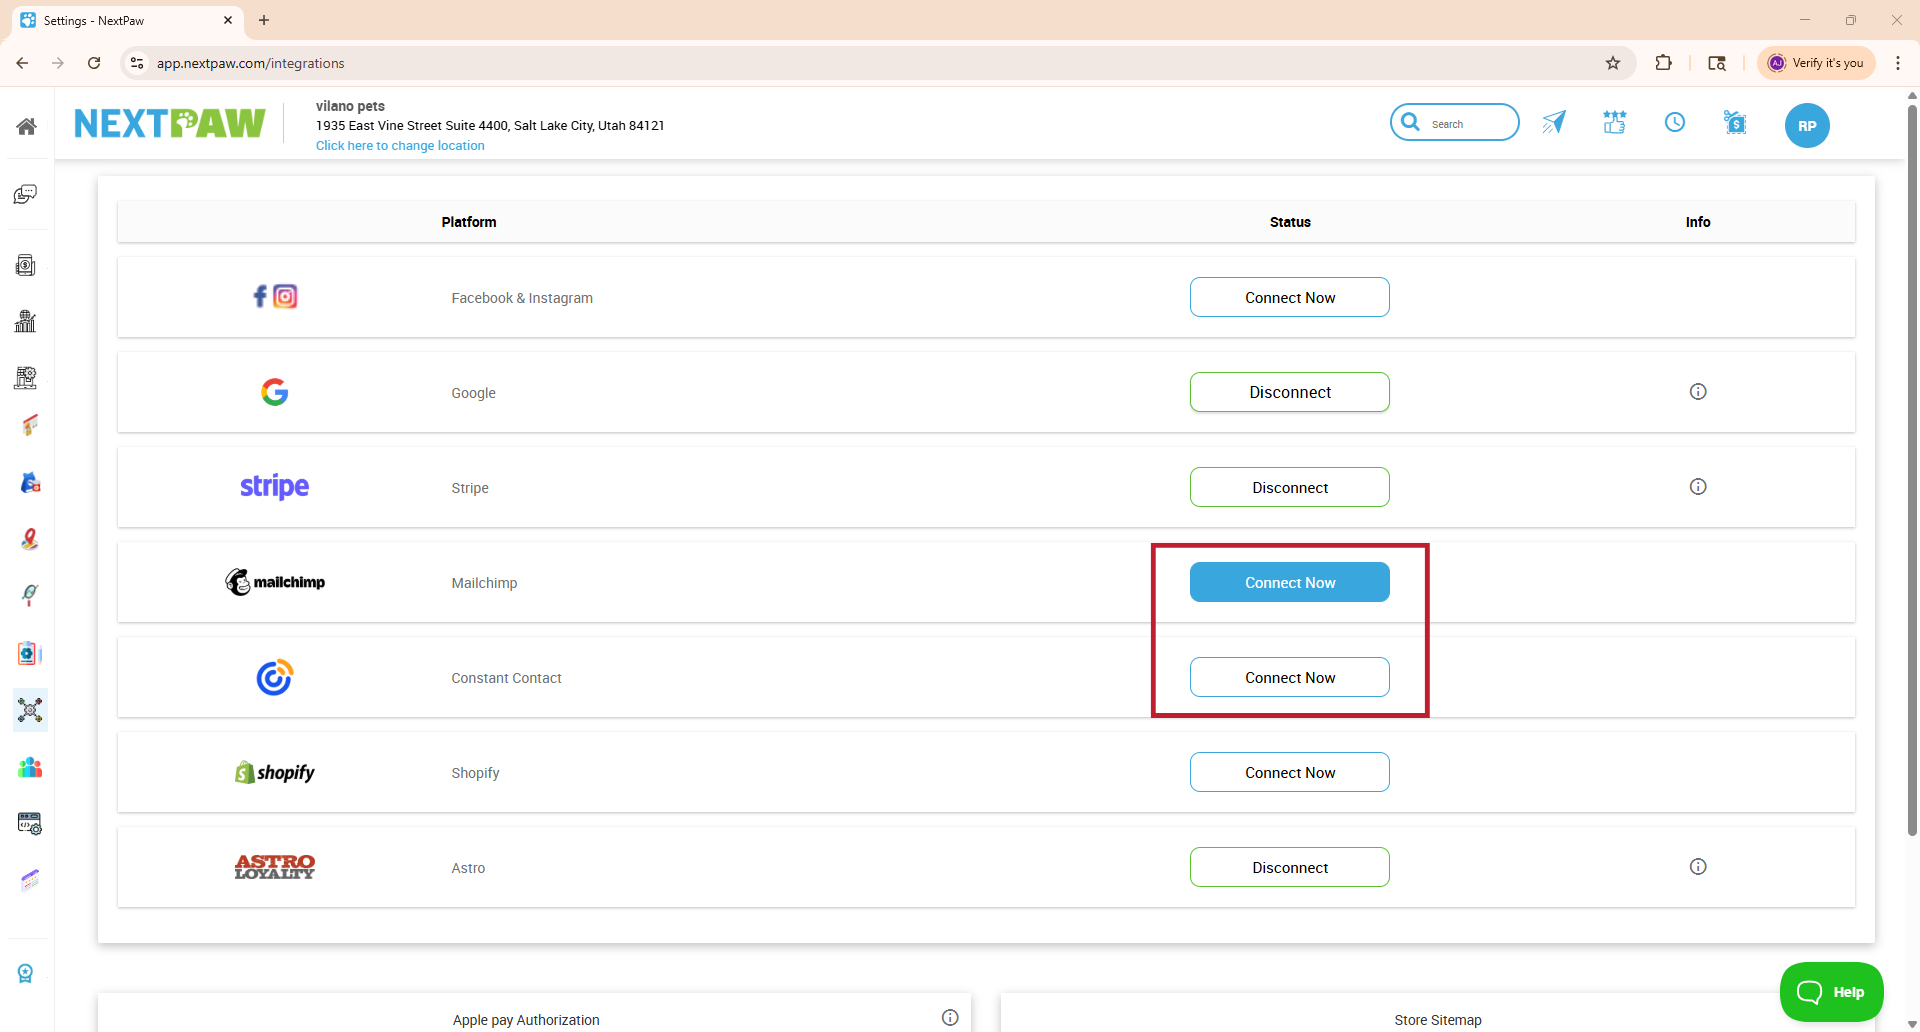Click the NEXTPAW logo
1920x1032 pixels.
point(170,123)
